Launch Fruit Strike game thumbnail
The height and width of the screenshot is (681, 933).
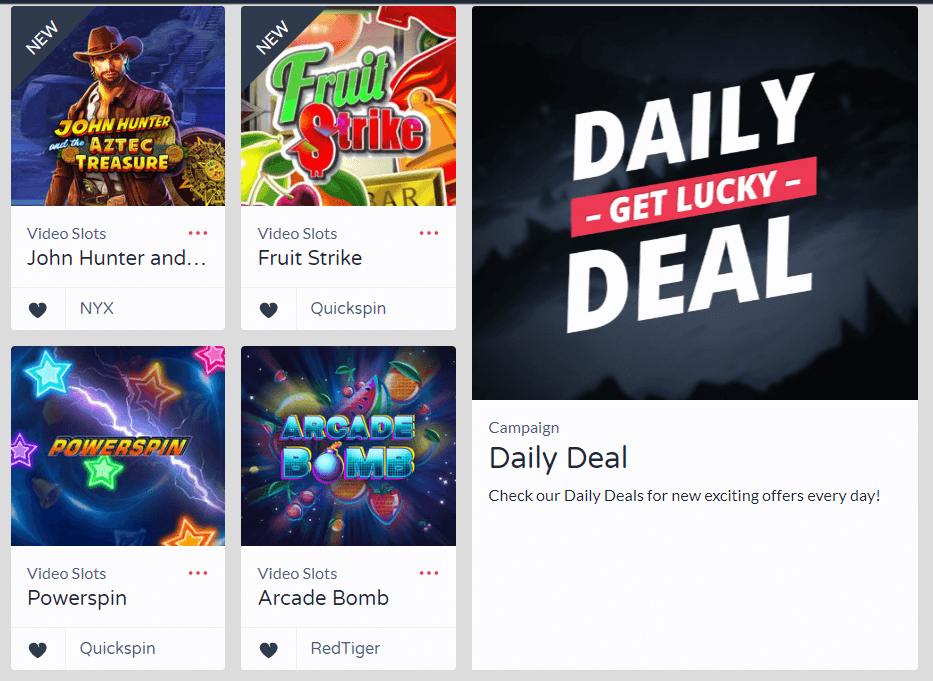pos(349,106)
